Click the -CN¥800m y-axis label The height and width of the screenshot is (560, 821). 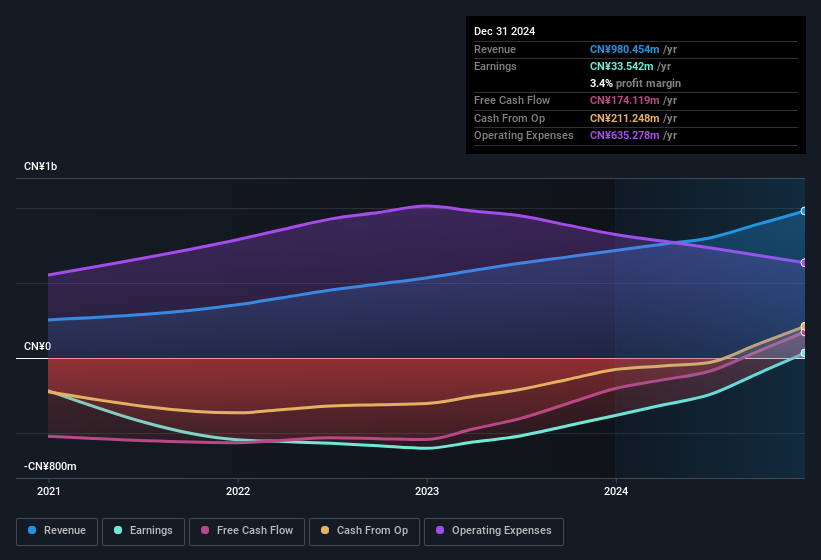[x=50, y=466]
